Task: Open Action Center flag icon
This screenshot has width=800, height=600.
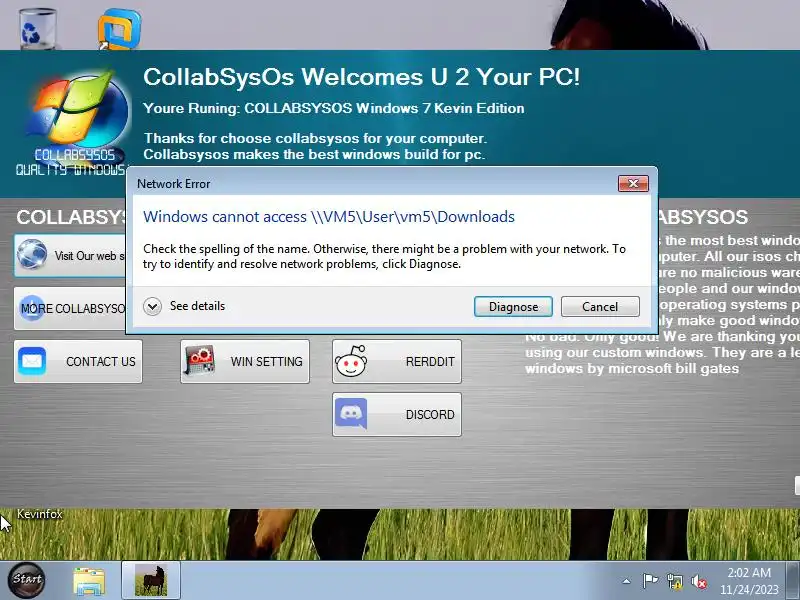Action: [x=650, y=581]
